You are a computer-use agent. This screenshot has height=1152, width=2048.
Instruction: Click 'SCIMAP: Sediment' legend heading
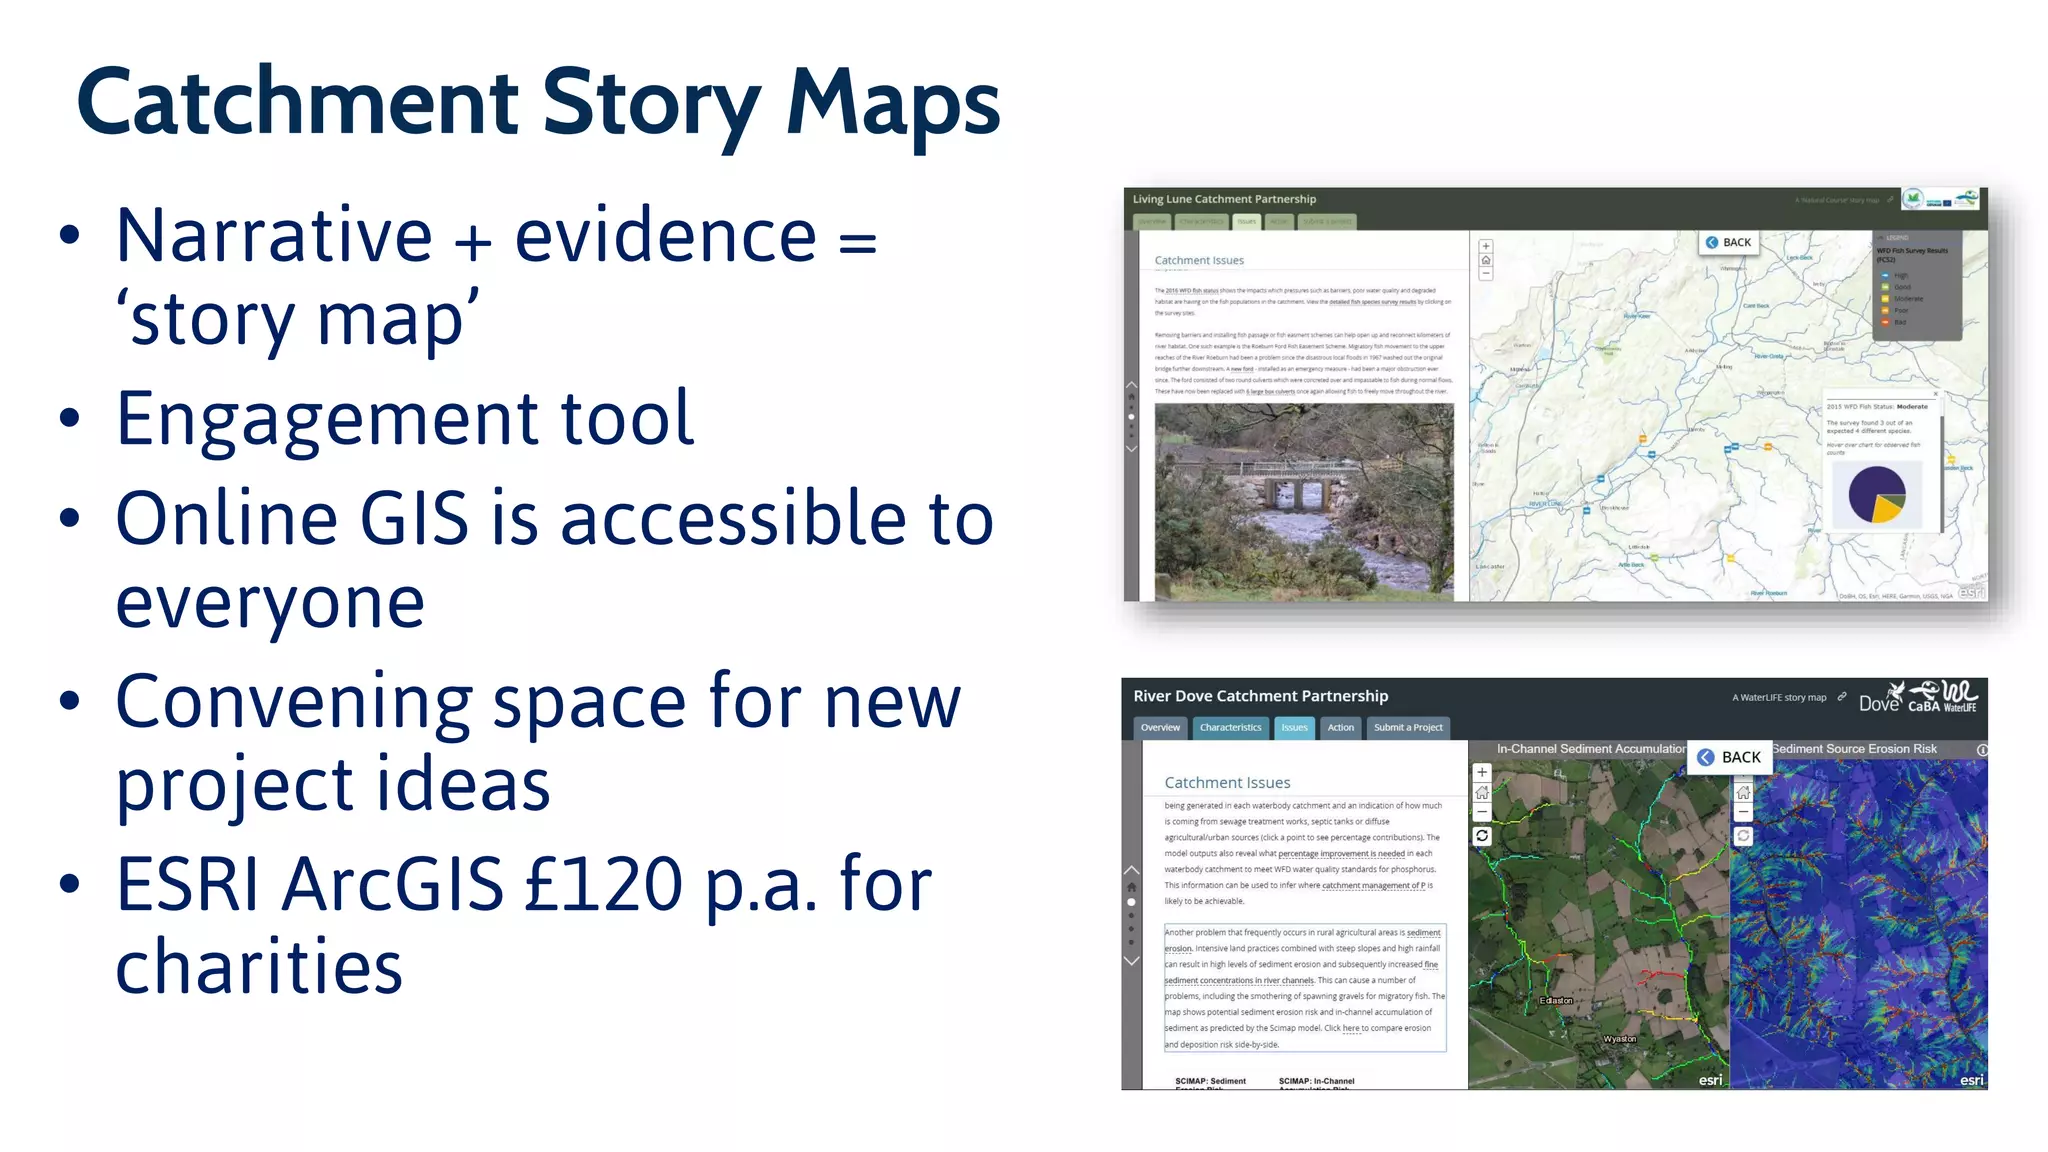1210,1081
